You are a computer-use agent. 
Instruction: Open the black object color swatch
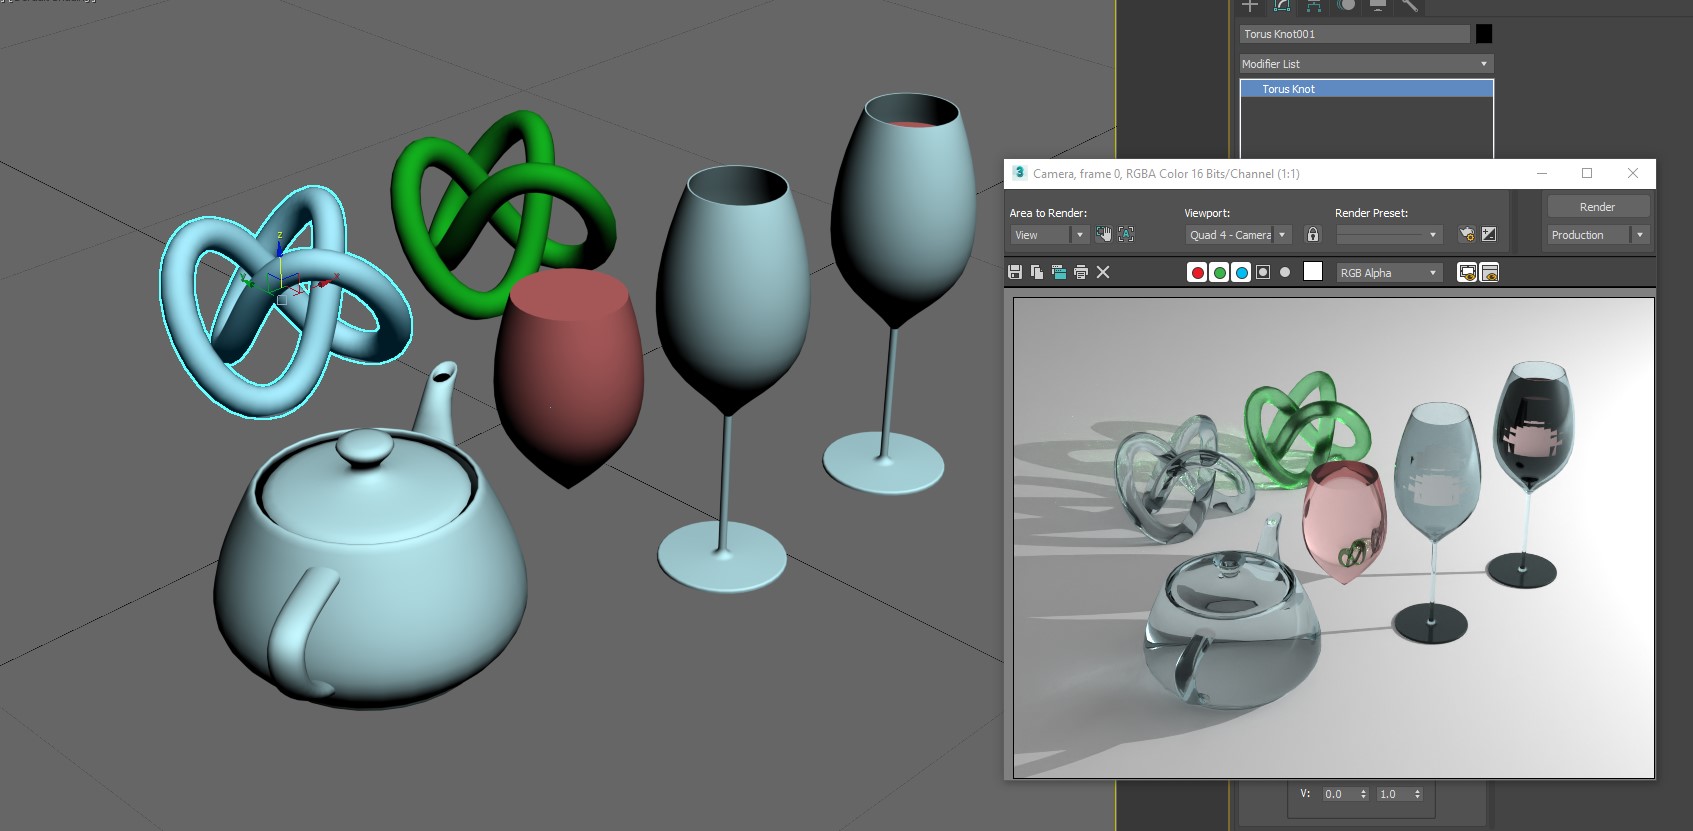click(x=1484, y=34)
